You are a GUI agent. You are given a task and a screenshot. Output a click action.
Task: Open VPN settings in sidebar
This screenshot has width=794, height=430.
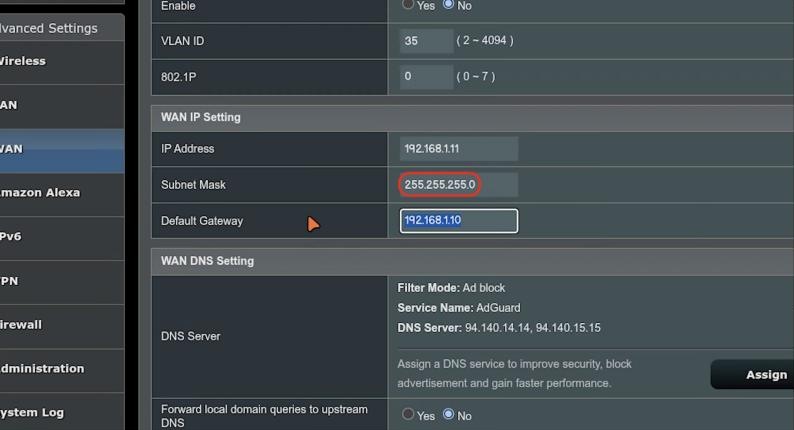coord(62,282)
